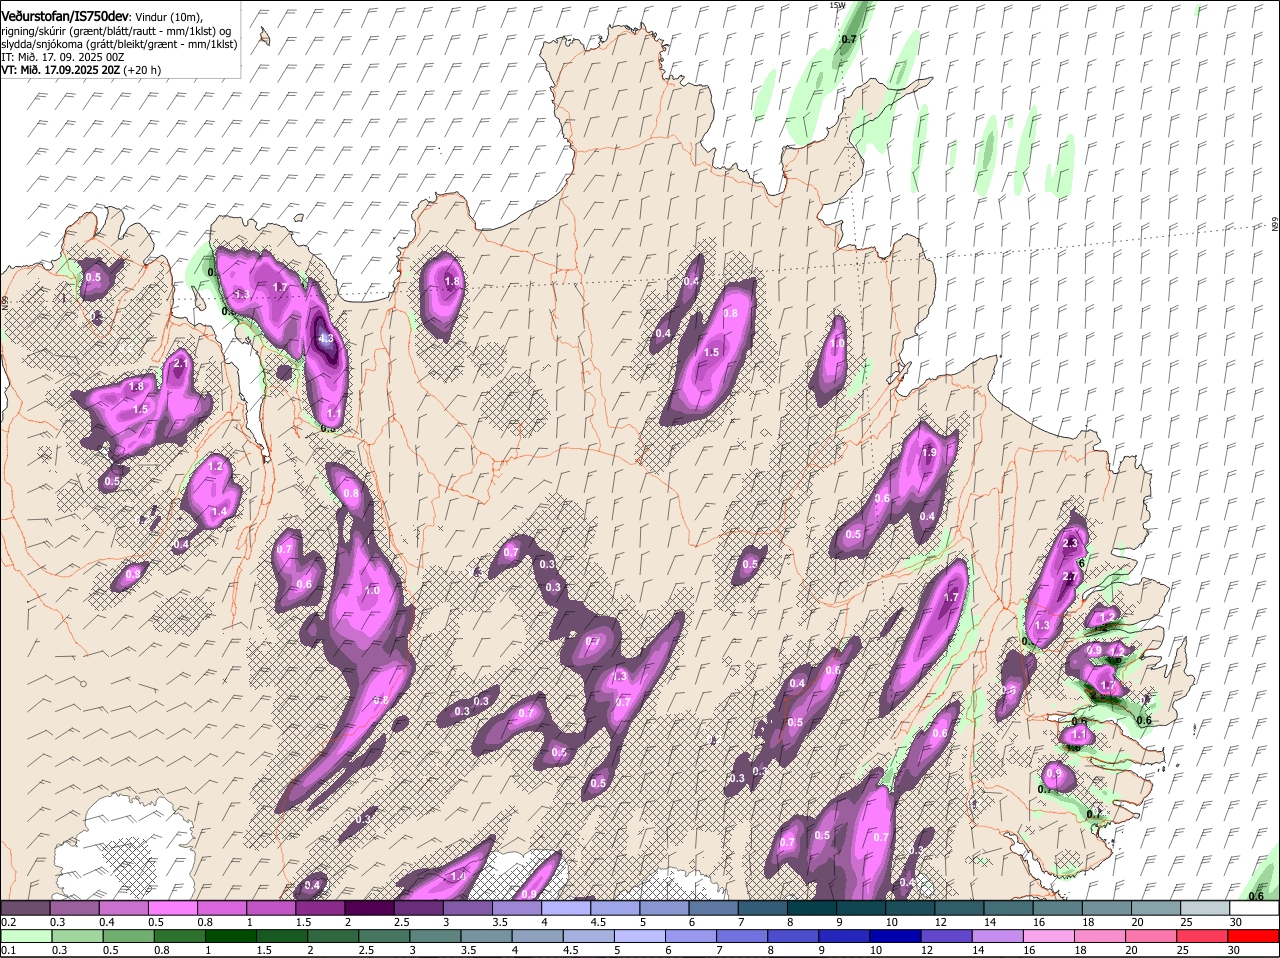The image size is (1280, 958).
Task: Pick the red 30 swatch in green-to-red legend
Action: pos(1255,936)
